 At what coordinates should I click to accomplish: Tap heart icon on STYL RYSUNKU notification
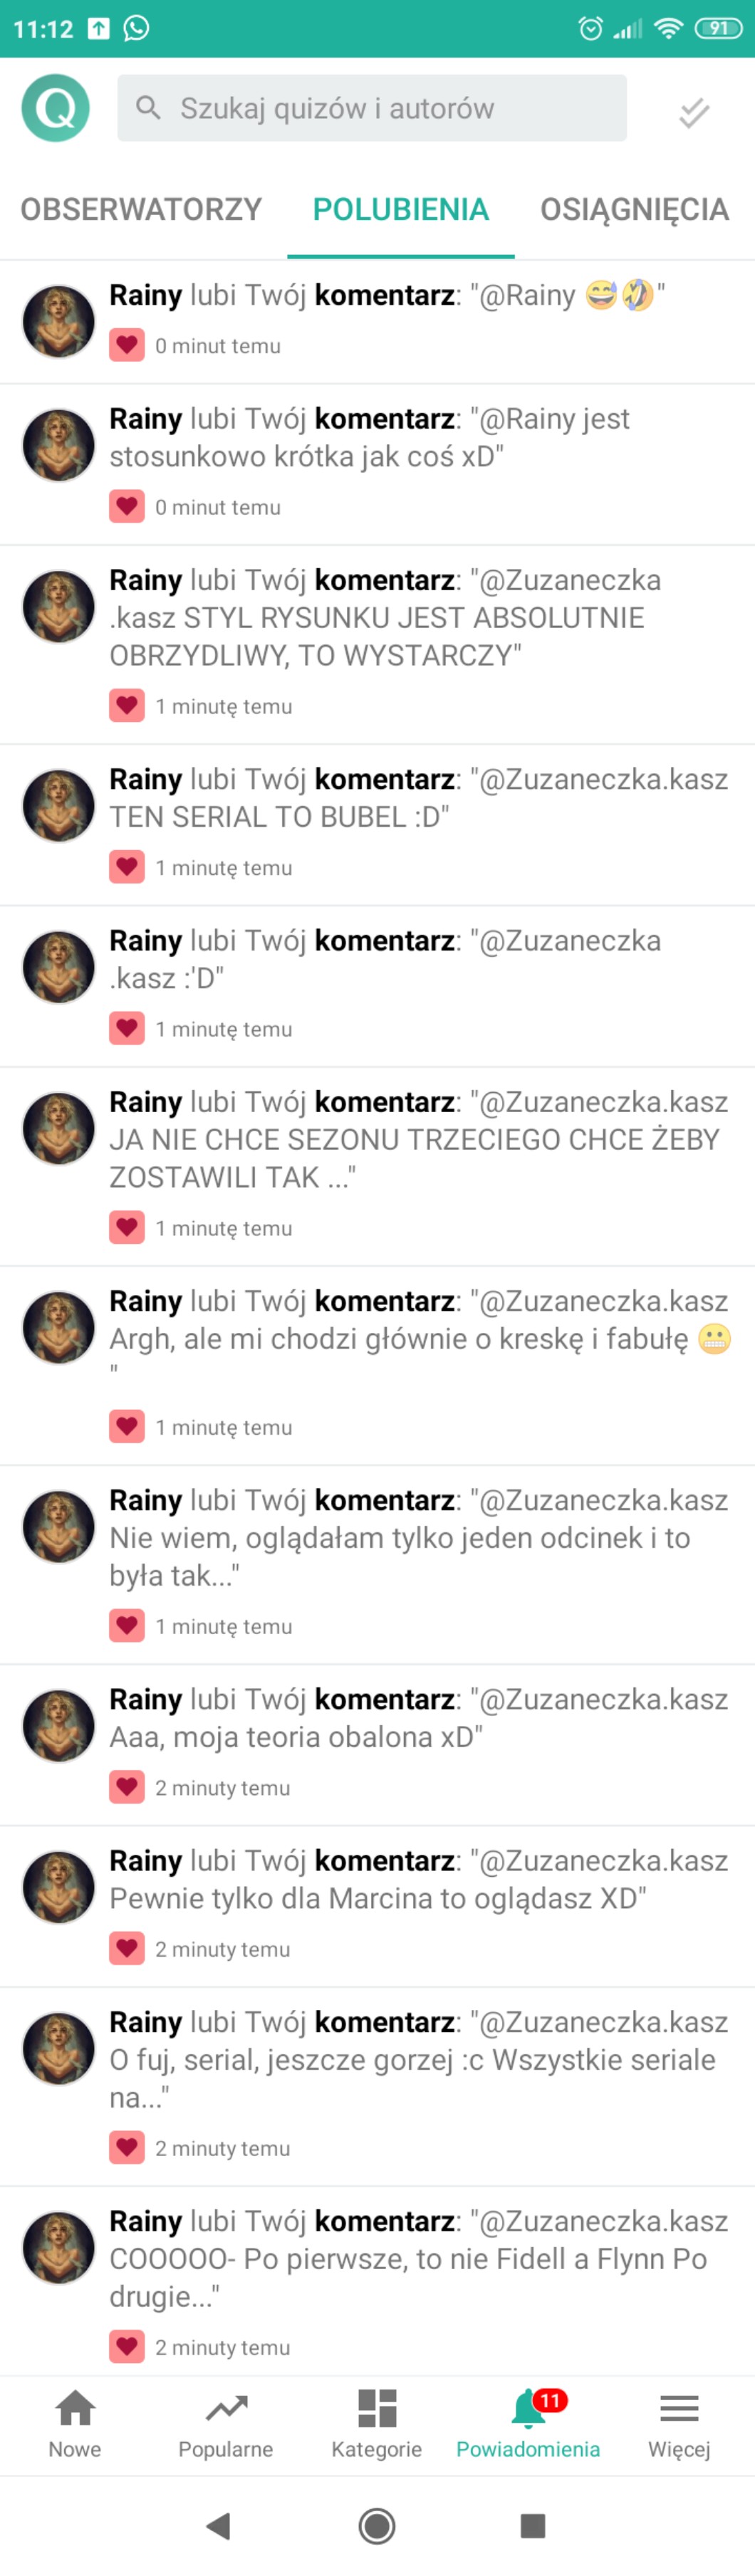tap(127, 705)
